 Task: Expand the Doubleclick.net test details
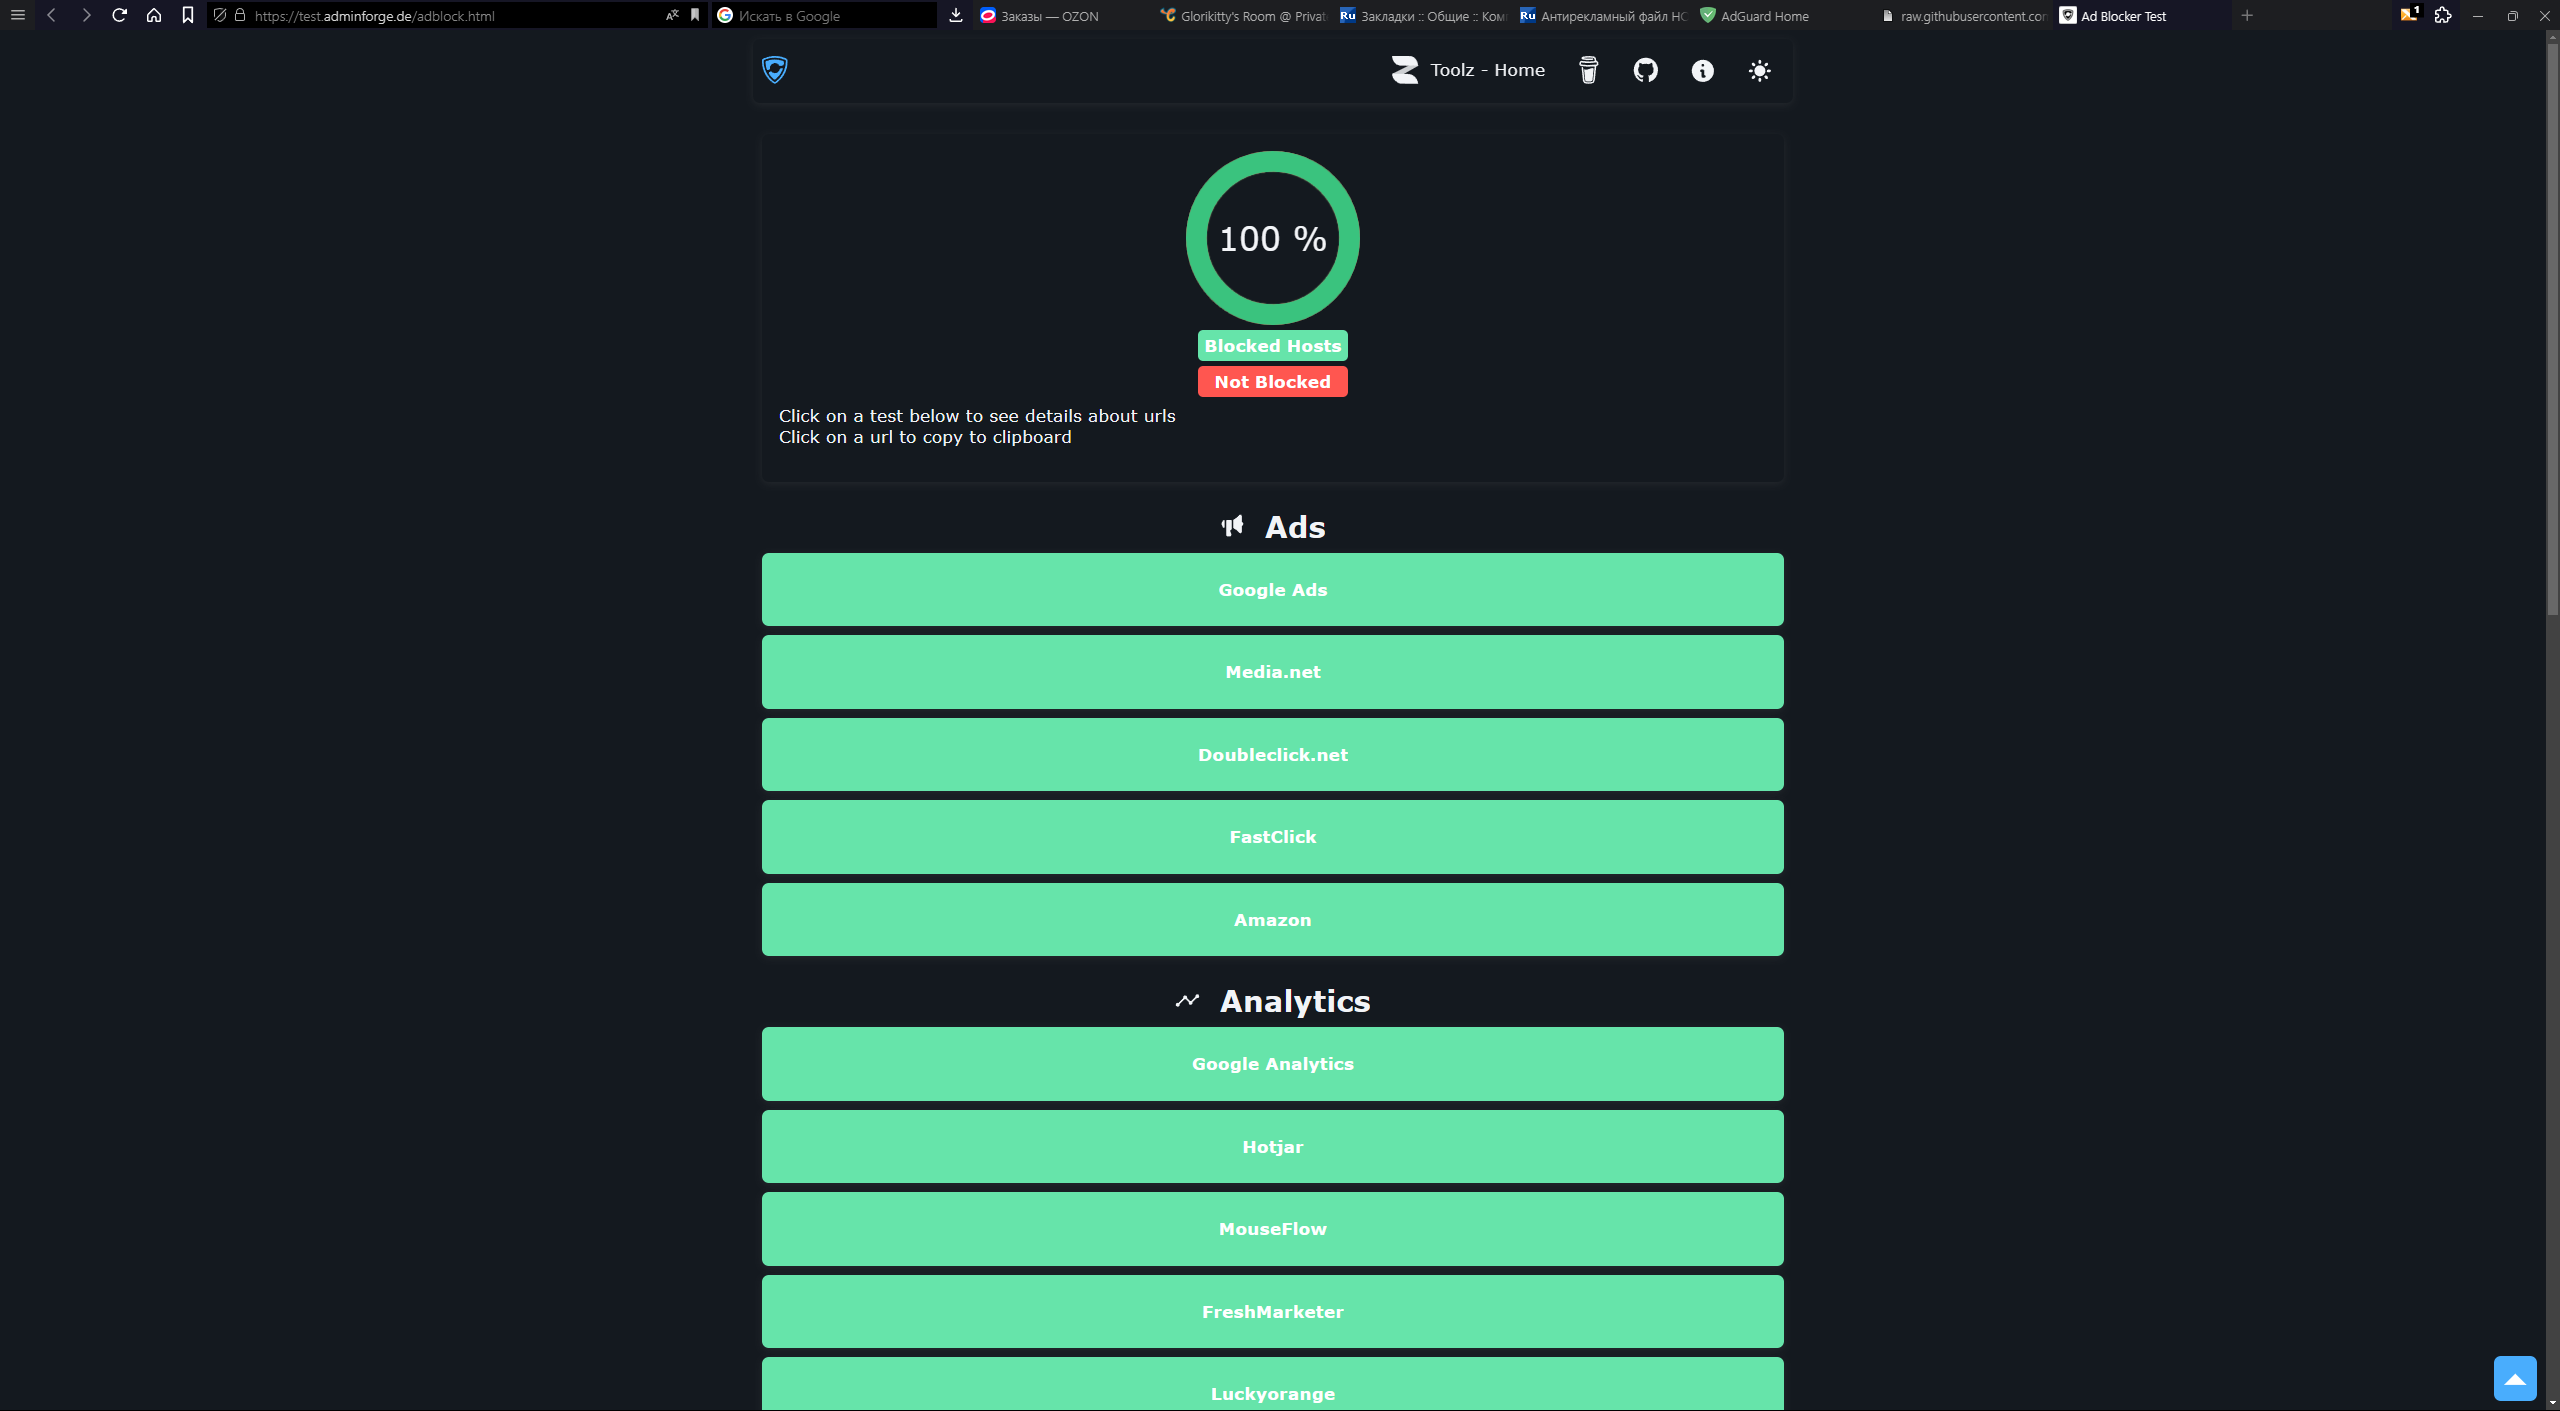point(1273,755)
